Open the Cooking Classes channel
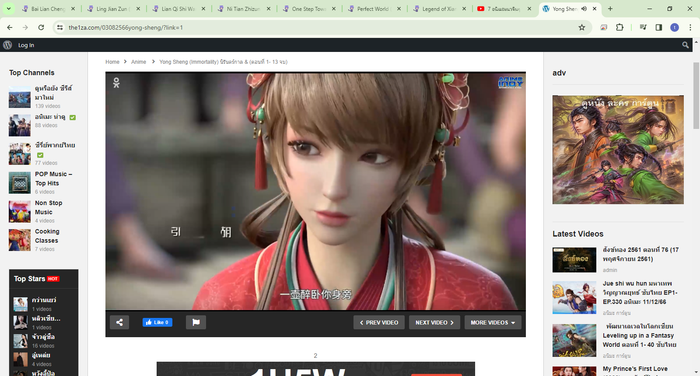Screen dimensions: 700x376 [x=47, y=236]
